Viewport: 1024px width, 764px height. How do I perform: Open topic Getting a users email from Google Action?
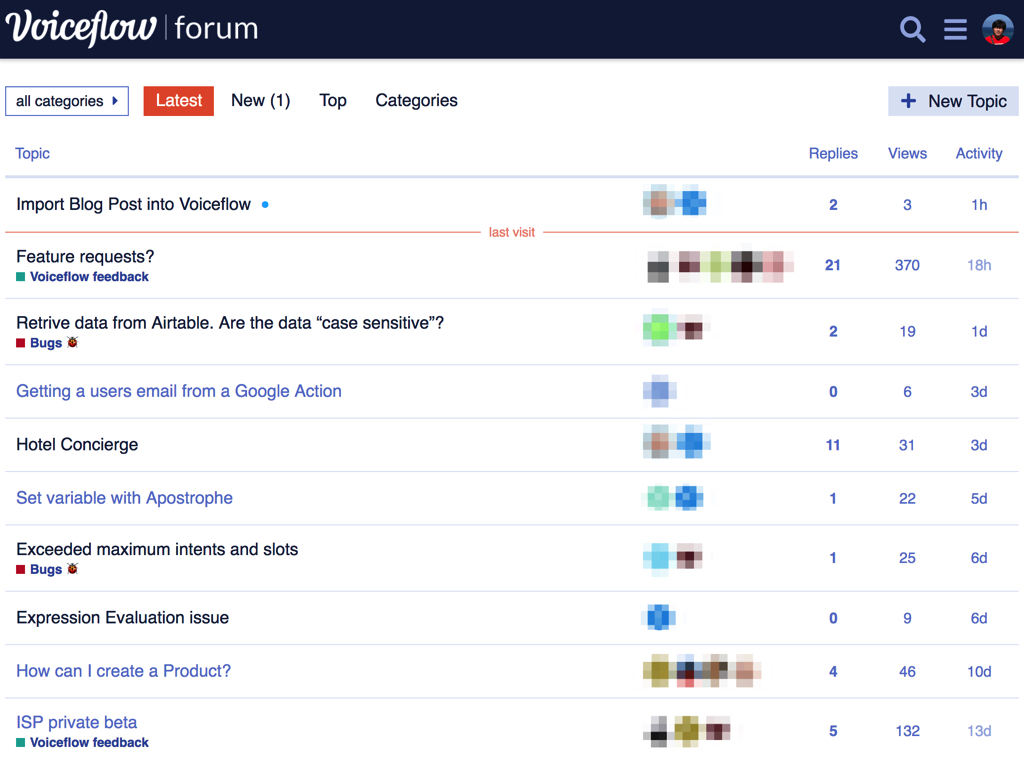coord(179,391)
